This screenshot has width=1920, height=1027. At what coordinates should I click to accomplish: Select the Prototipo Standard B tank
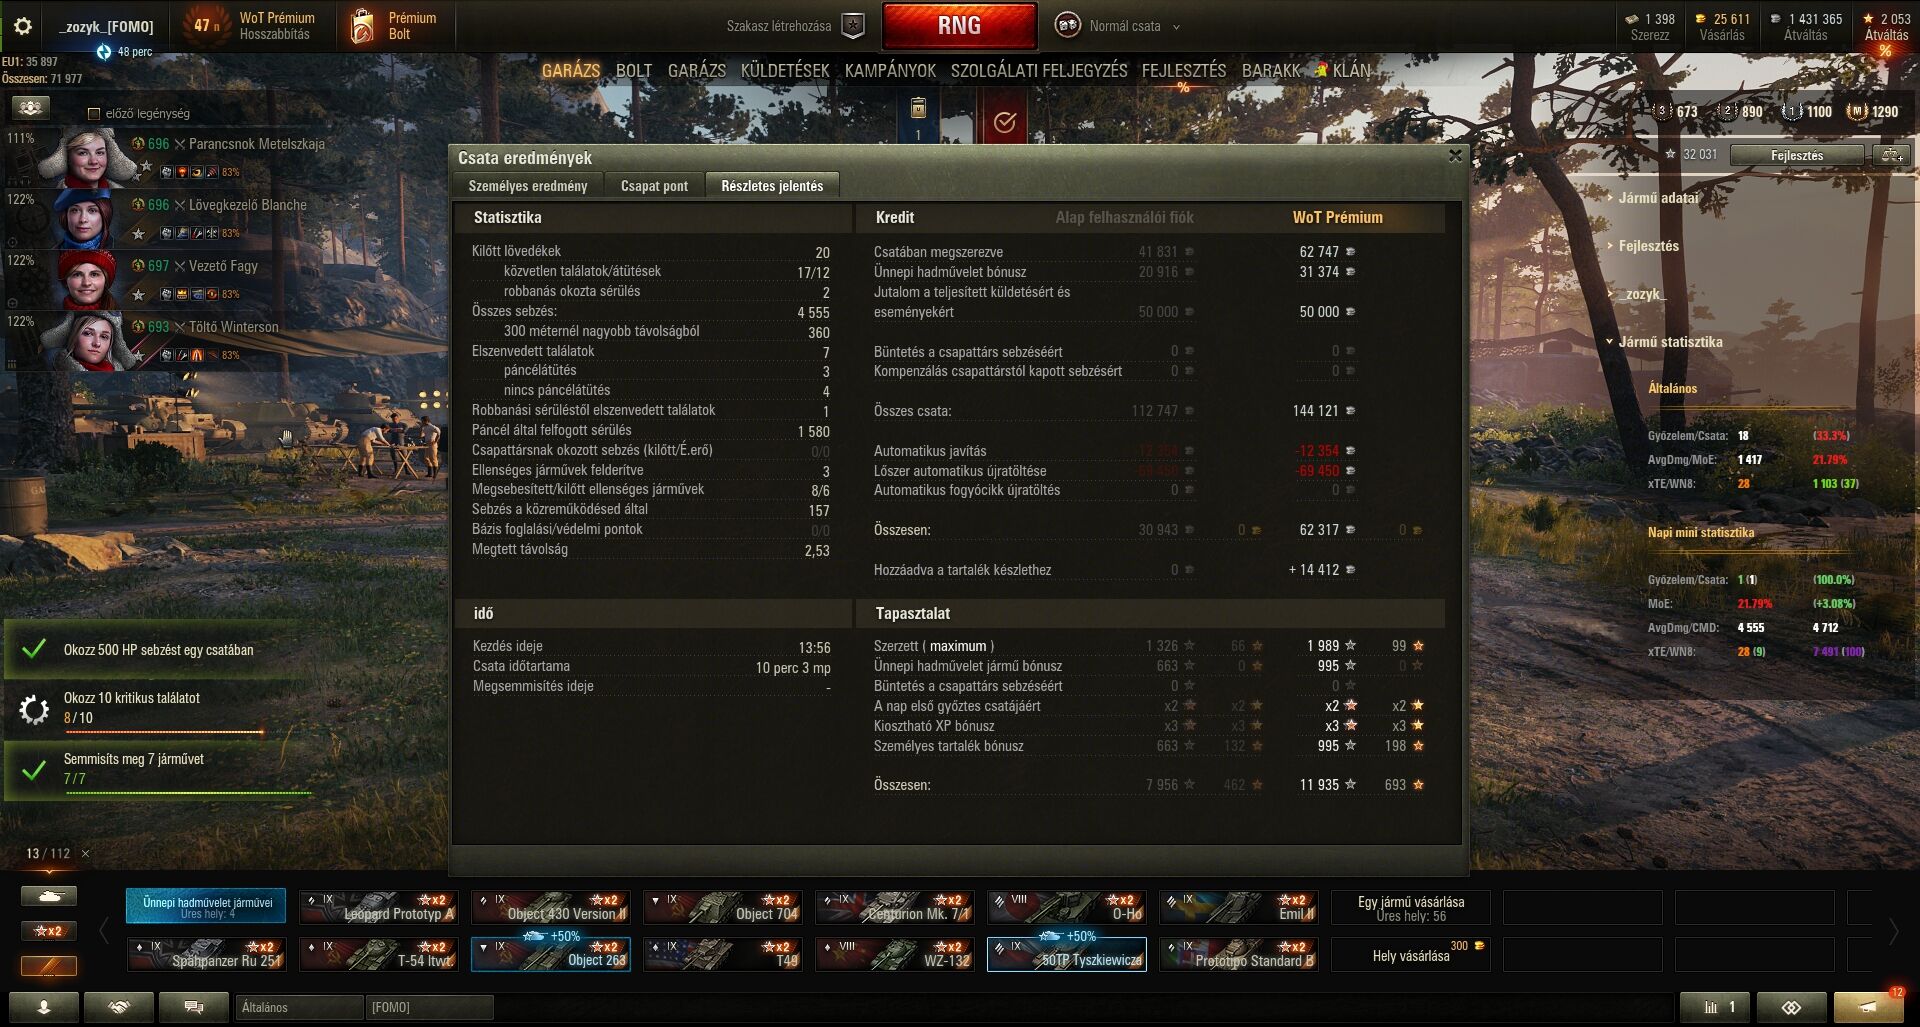[1239, 954]
